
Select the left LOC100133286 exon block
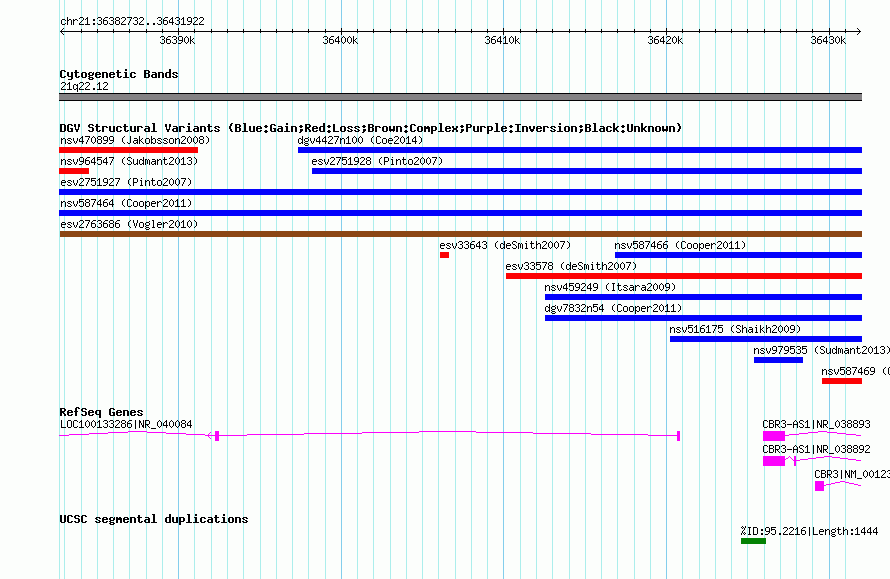217,436
